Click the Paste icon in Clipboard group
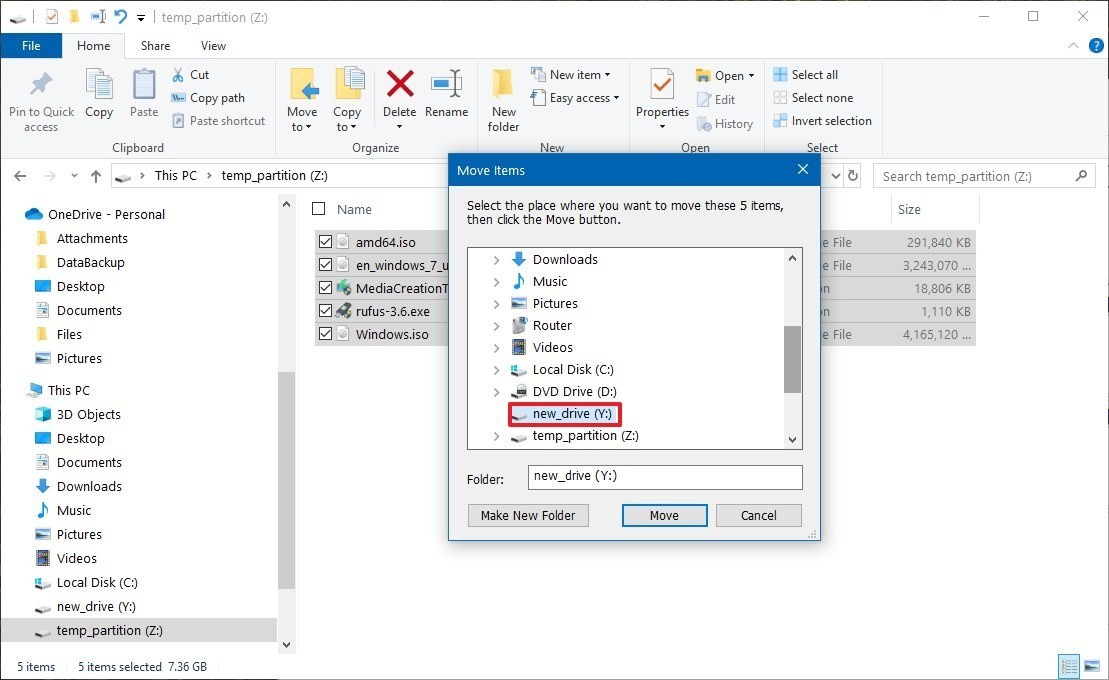 click(144, 88)
